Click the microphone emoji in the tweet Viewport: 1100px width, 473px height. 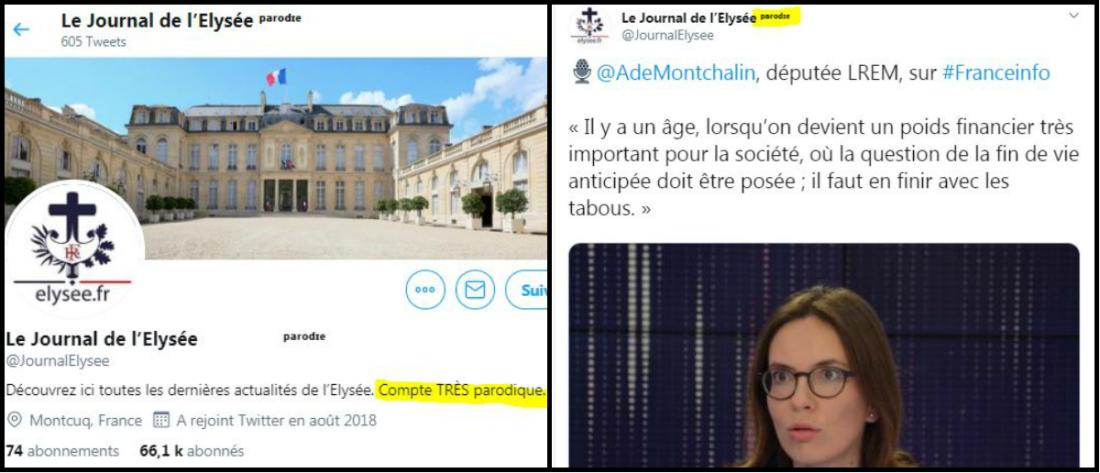[x=582, y=72]
